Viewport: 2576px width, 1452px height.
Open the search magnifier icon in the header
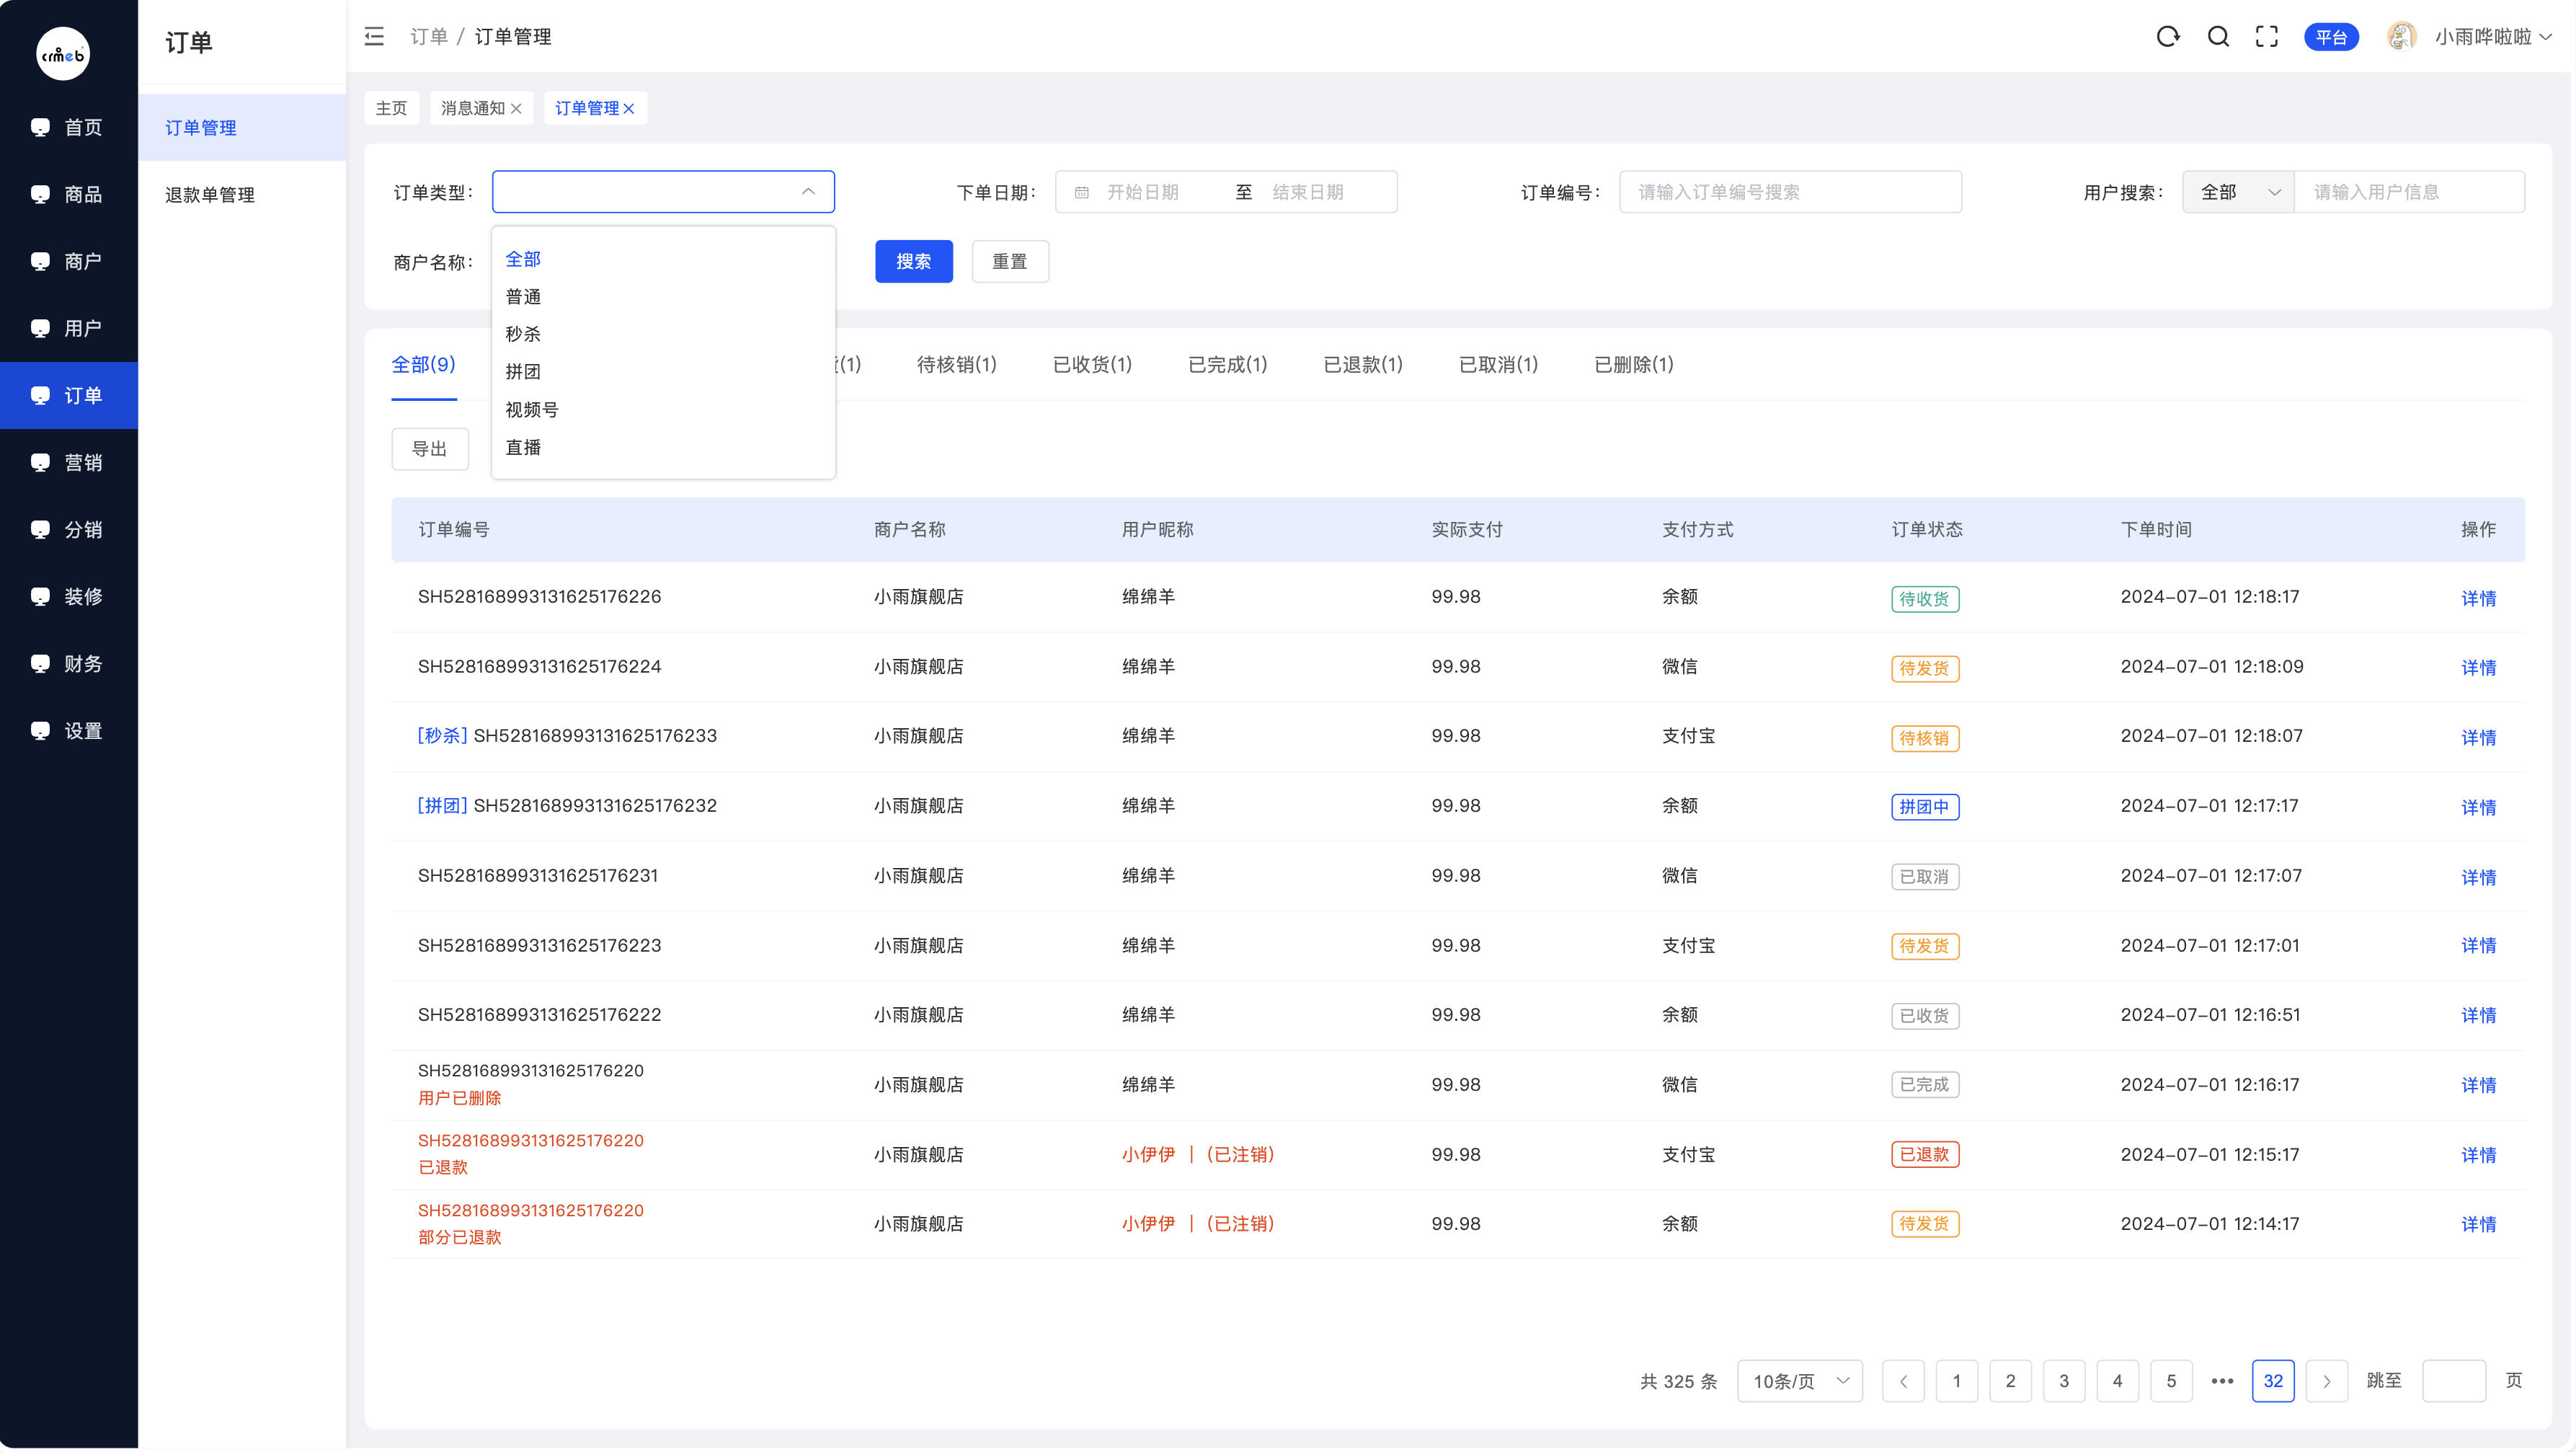(x=2218, y=37)
